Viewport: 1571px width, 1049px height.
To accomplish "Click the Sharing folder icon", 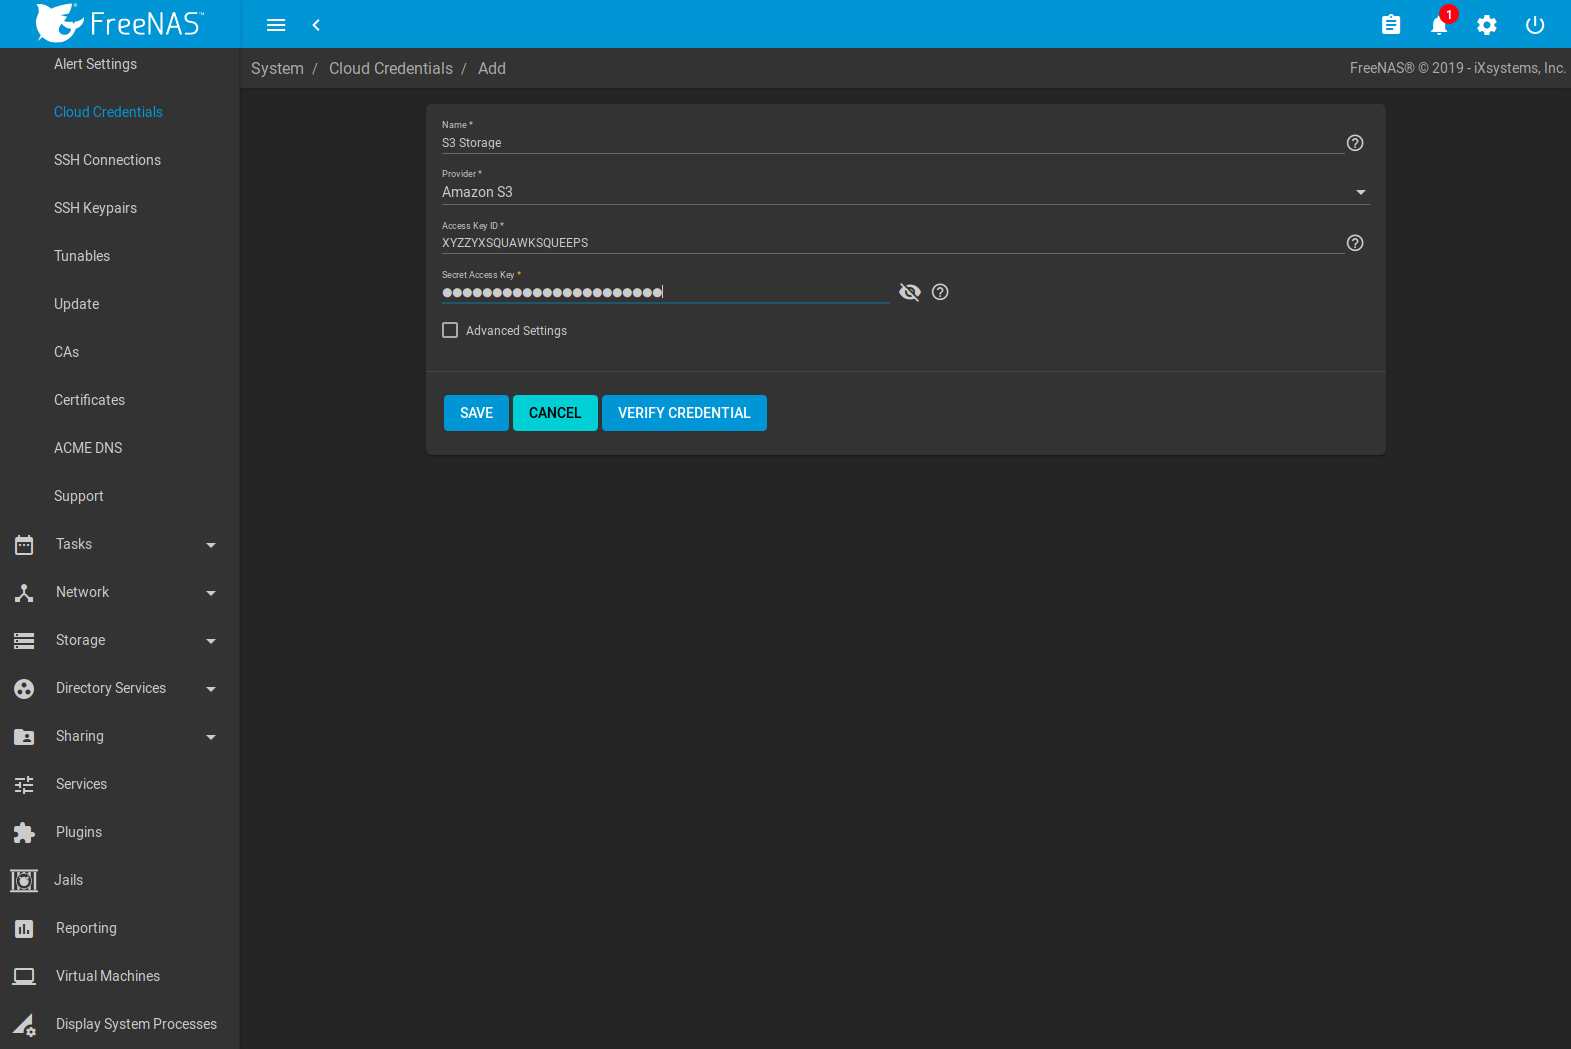I will pyautogui.click(x=24, y=736).
